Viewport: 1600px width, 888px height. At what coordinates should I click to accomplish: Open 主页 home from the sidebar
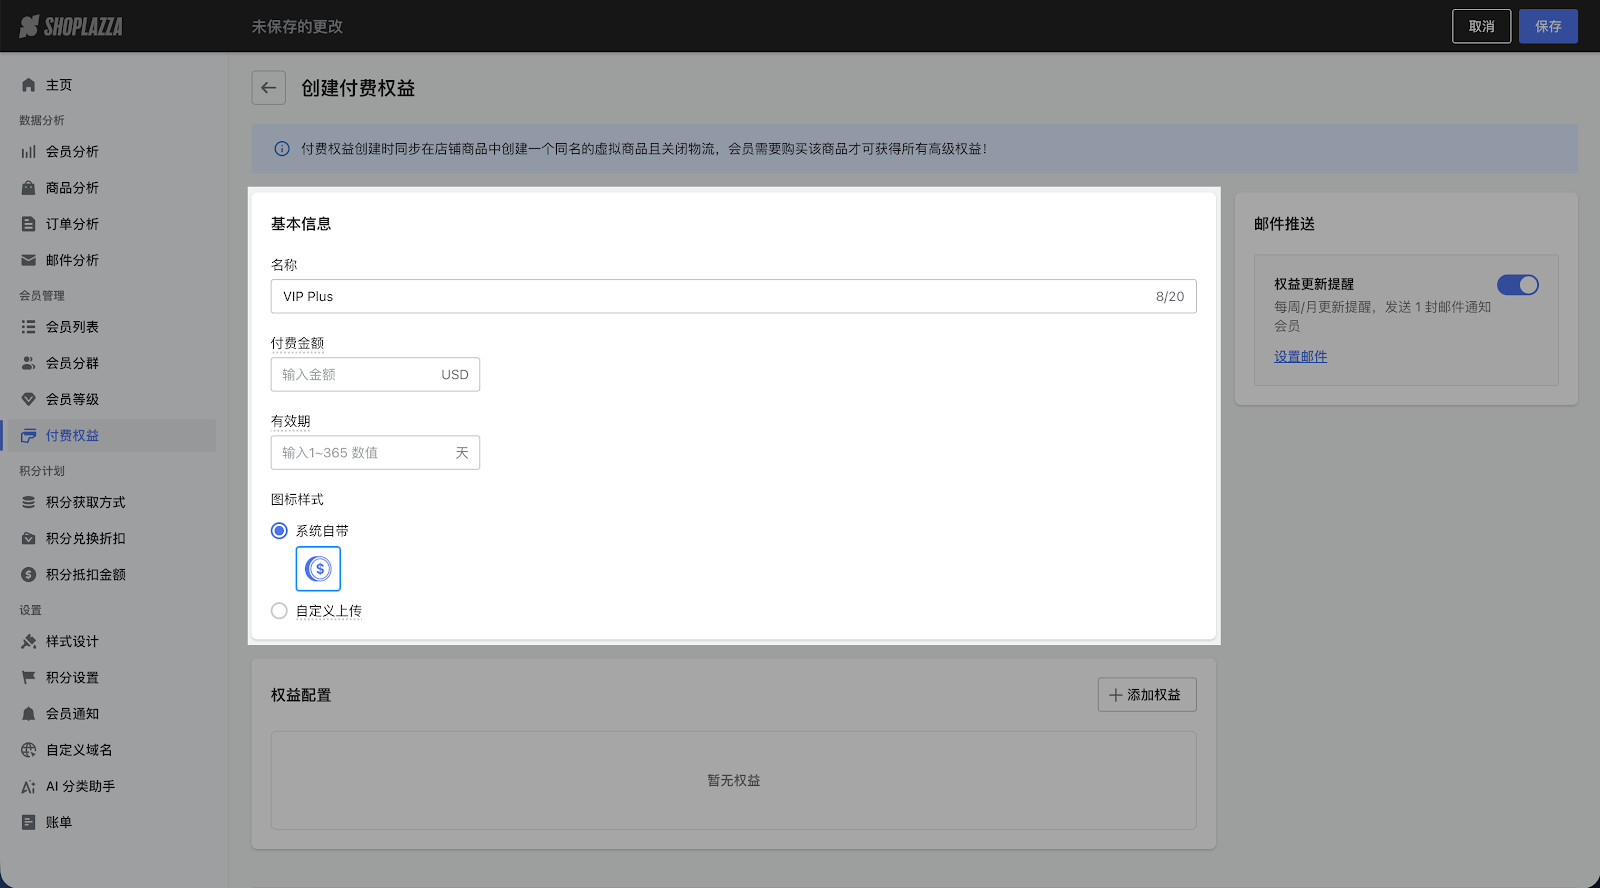(x=59, y=85)
